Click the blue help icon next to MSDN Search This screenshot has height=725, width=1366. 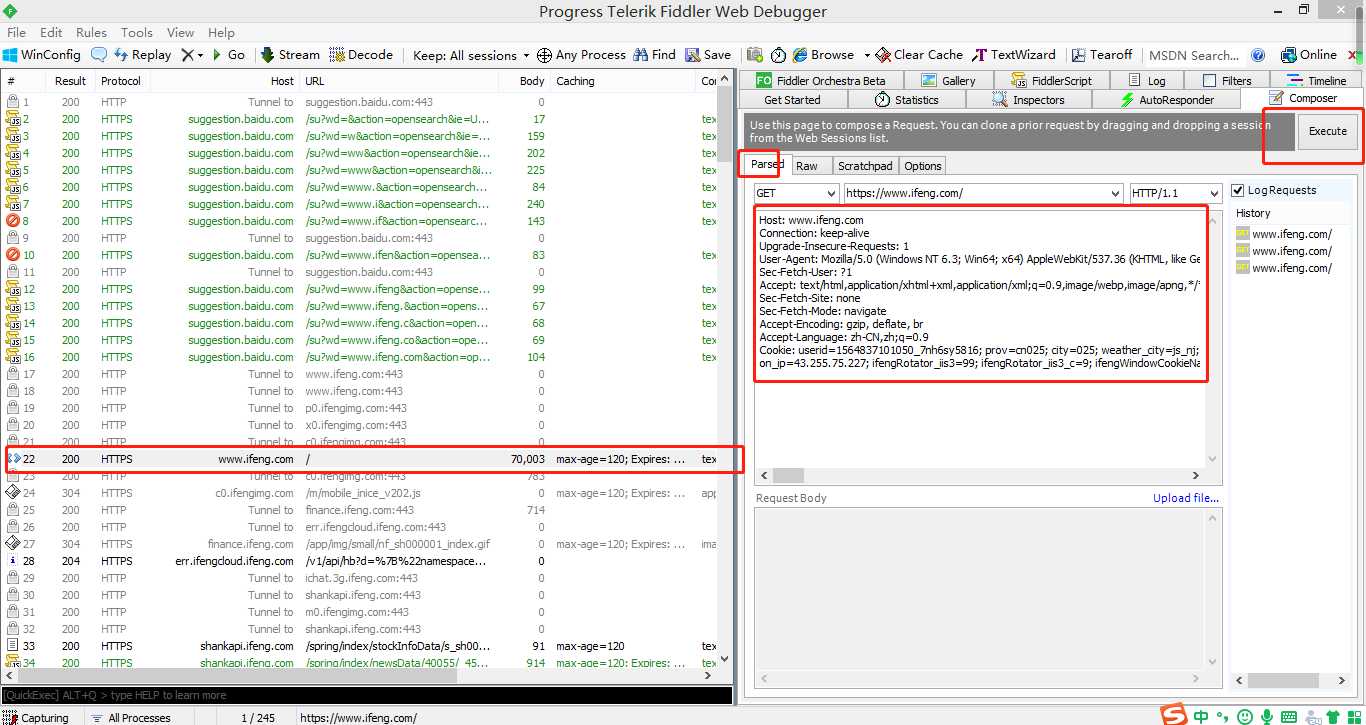click(1258, 55)
